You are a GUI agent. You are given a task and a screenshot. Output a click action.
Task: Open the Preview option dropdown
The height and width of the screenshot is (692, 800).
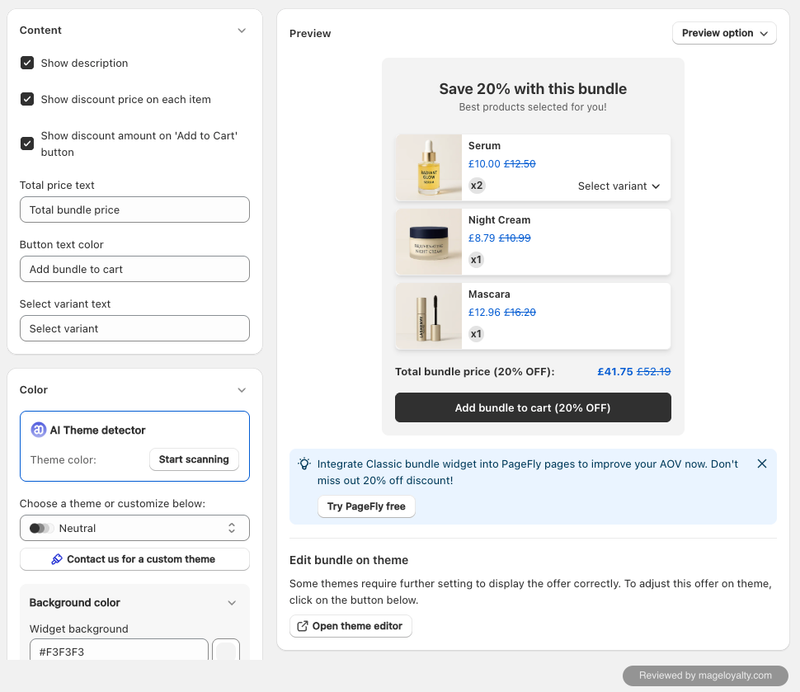tap(724, 33)
